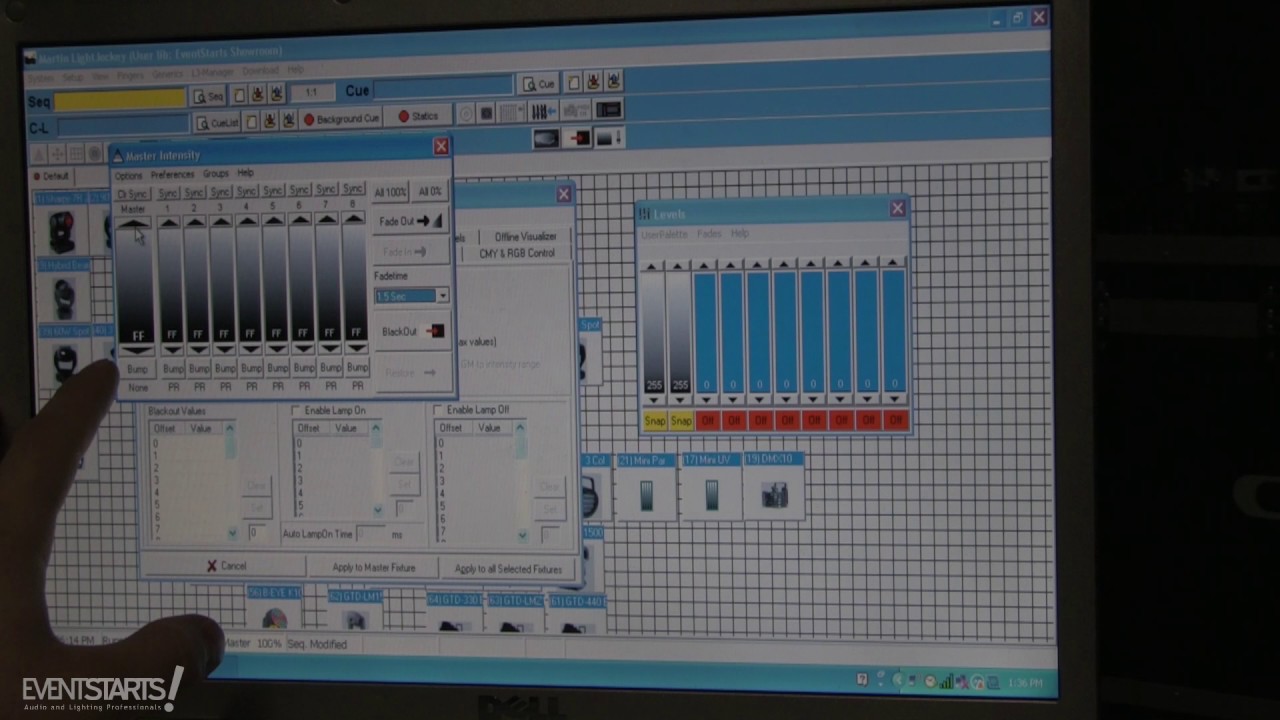The height and width of the screenshot is (720, 1280).
Task: Click scroll-down arrow of Blackout Values list
Action: (x=232, y=534)
